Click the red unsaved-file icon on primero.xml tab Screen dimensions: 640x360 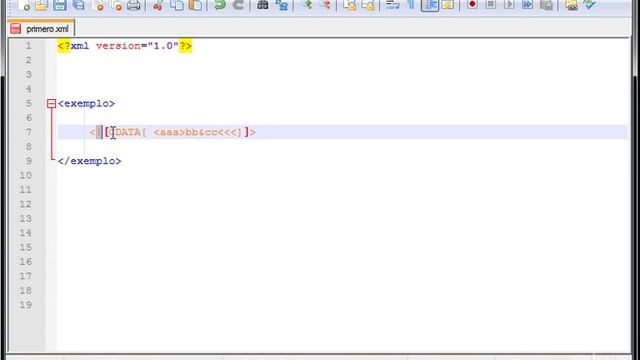(16, 29)
